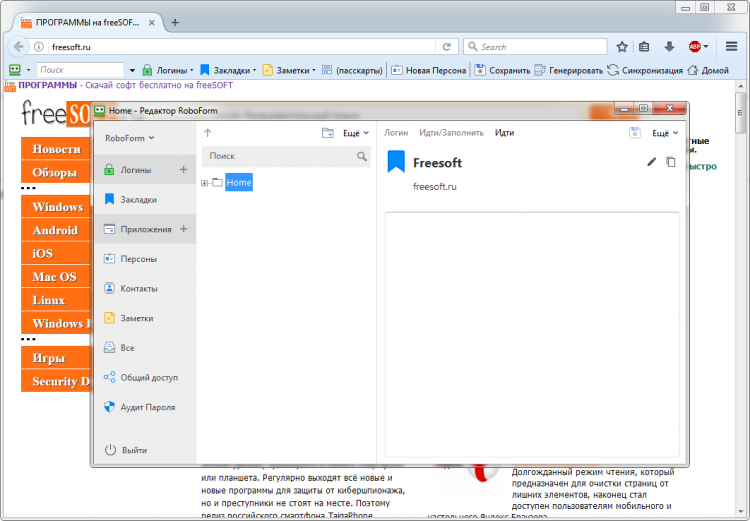Click the plus next to Приложения
Screen dimensions: 750x521
click(x=183, y=229)
